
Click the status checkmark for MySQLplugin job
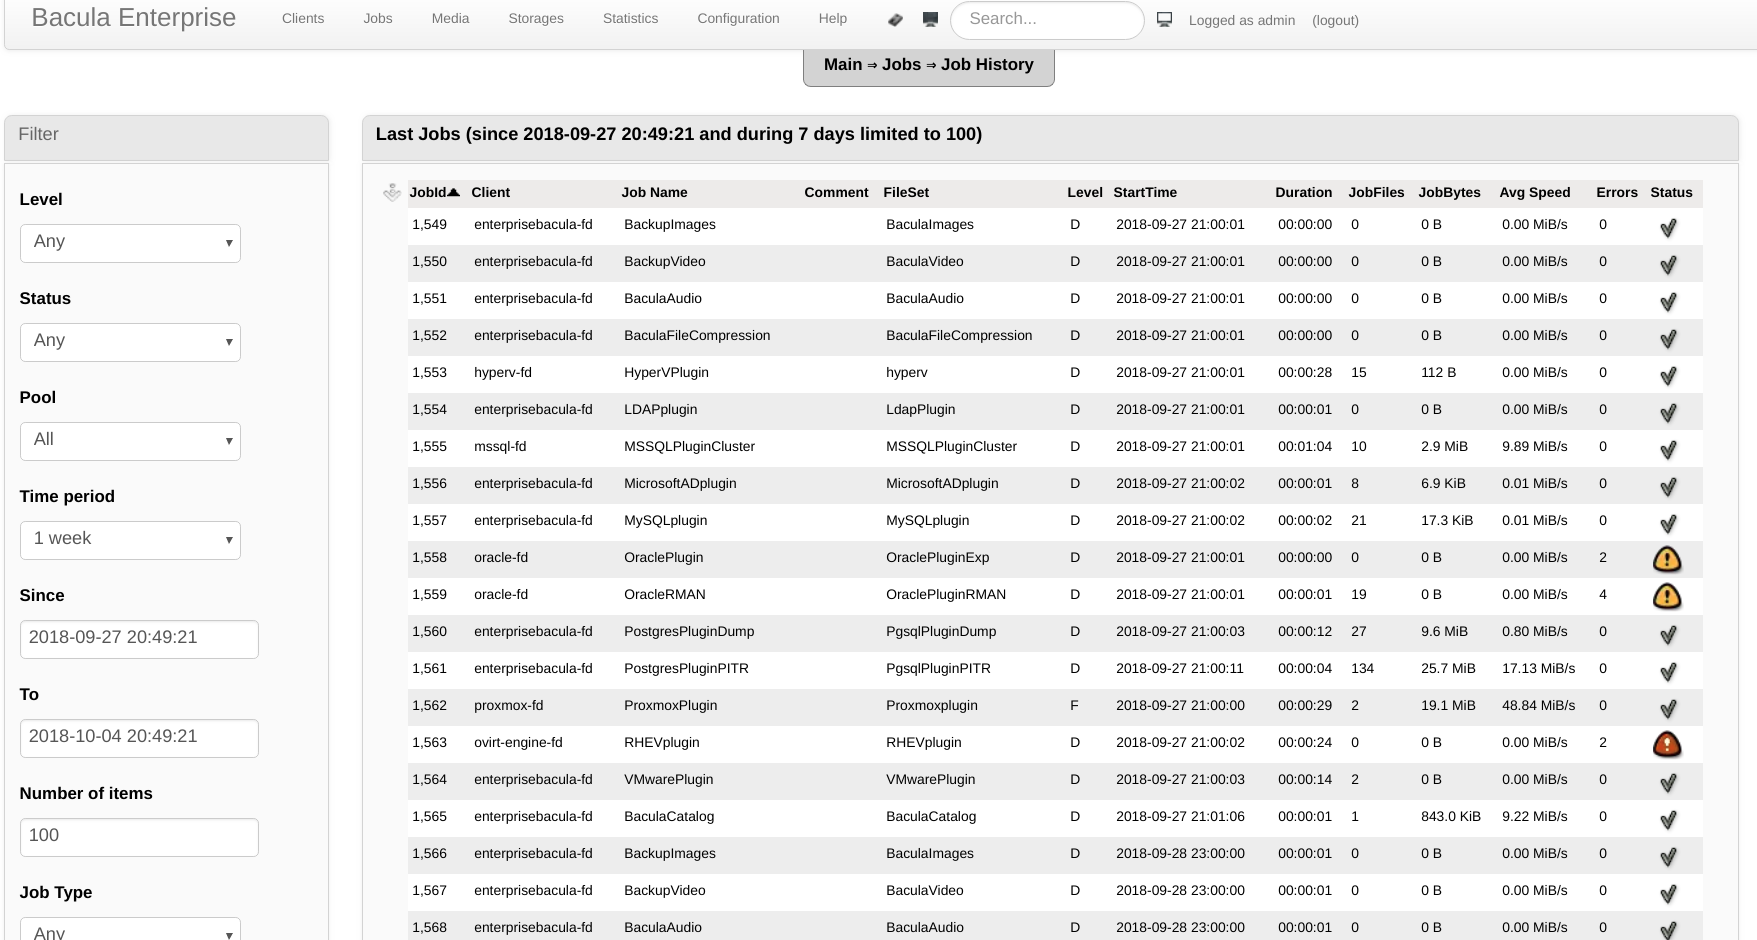(1668, 524)
